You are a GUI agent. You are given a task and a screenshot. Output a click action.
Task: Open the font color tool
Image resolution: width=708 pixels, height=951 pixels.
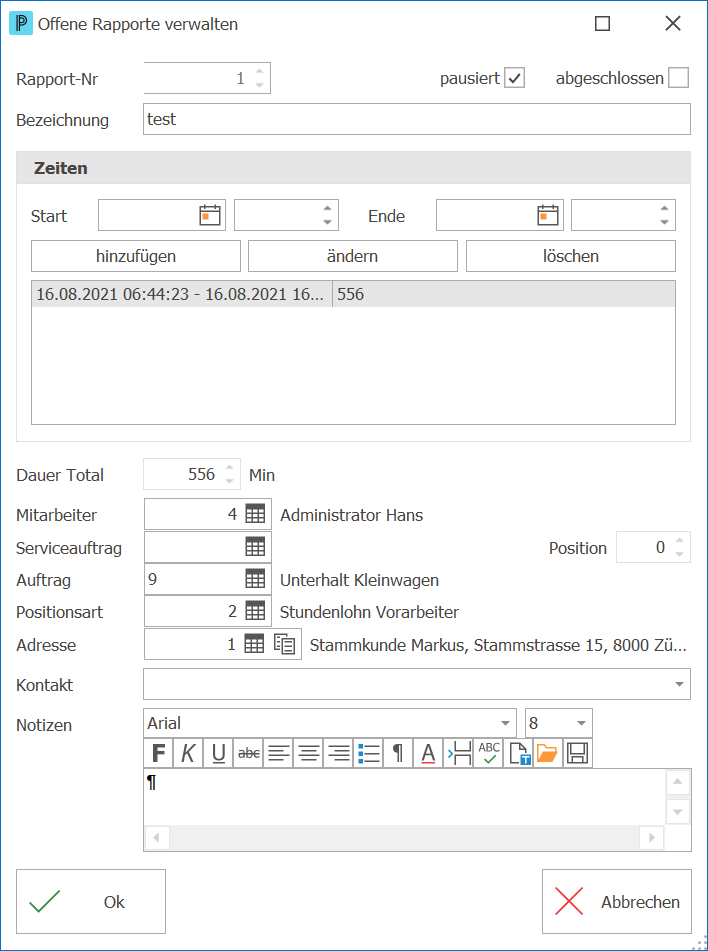tap(428, 753)
